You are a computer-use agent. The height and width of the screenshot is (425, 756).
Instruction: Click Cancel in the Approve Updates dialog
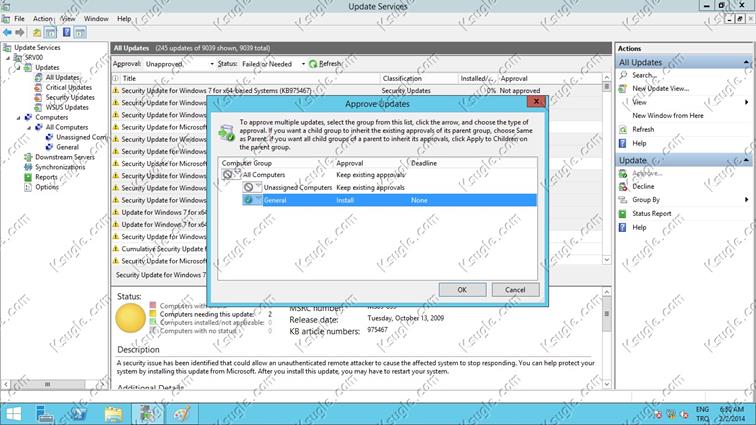(x=515, y=289)
